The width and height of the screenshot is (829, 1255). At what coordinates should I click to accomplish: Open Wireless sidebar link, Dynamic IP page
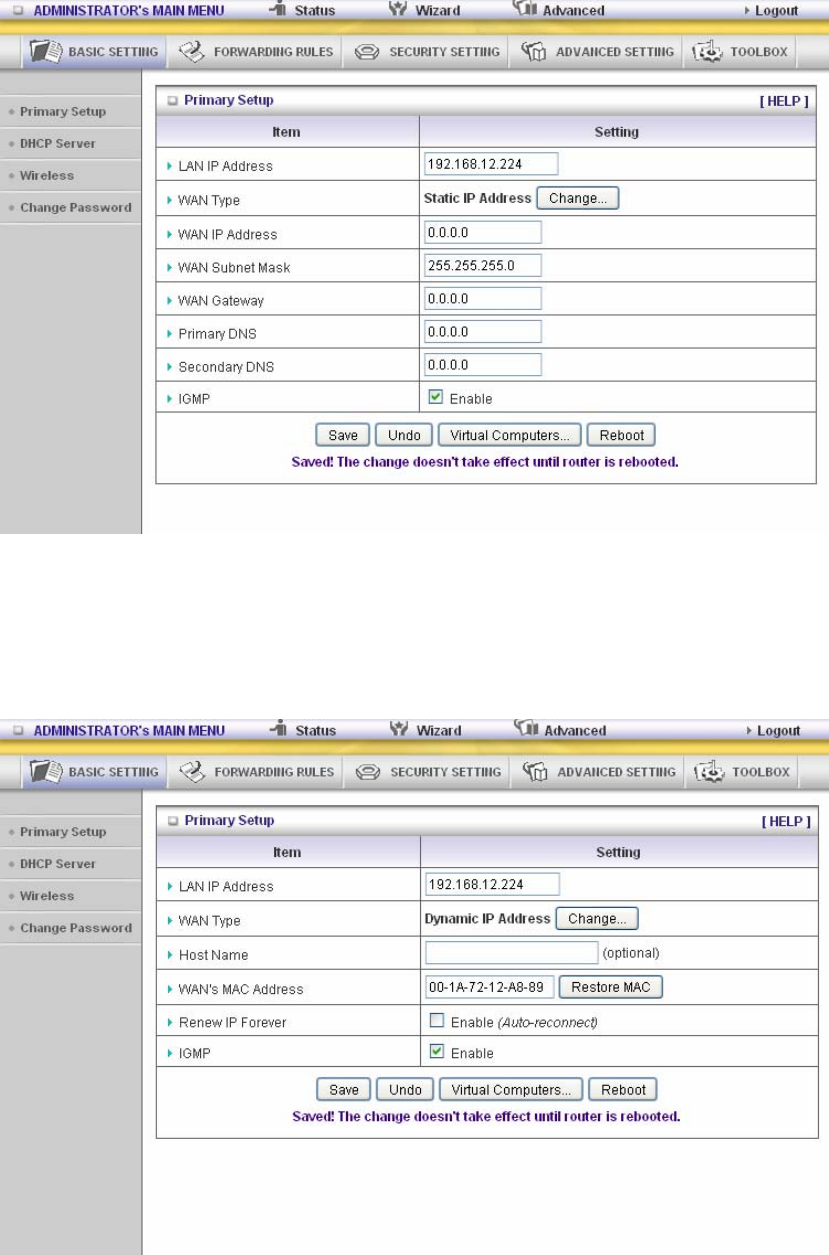click(47, 896)
